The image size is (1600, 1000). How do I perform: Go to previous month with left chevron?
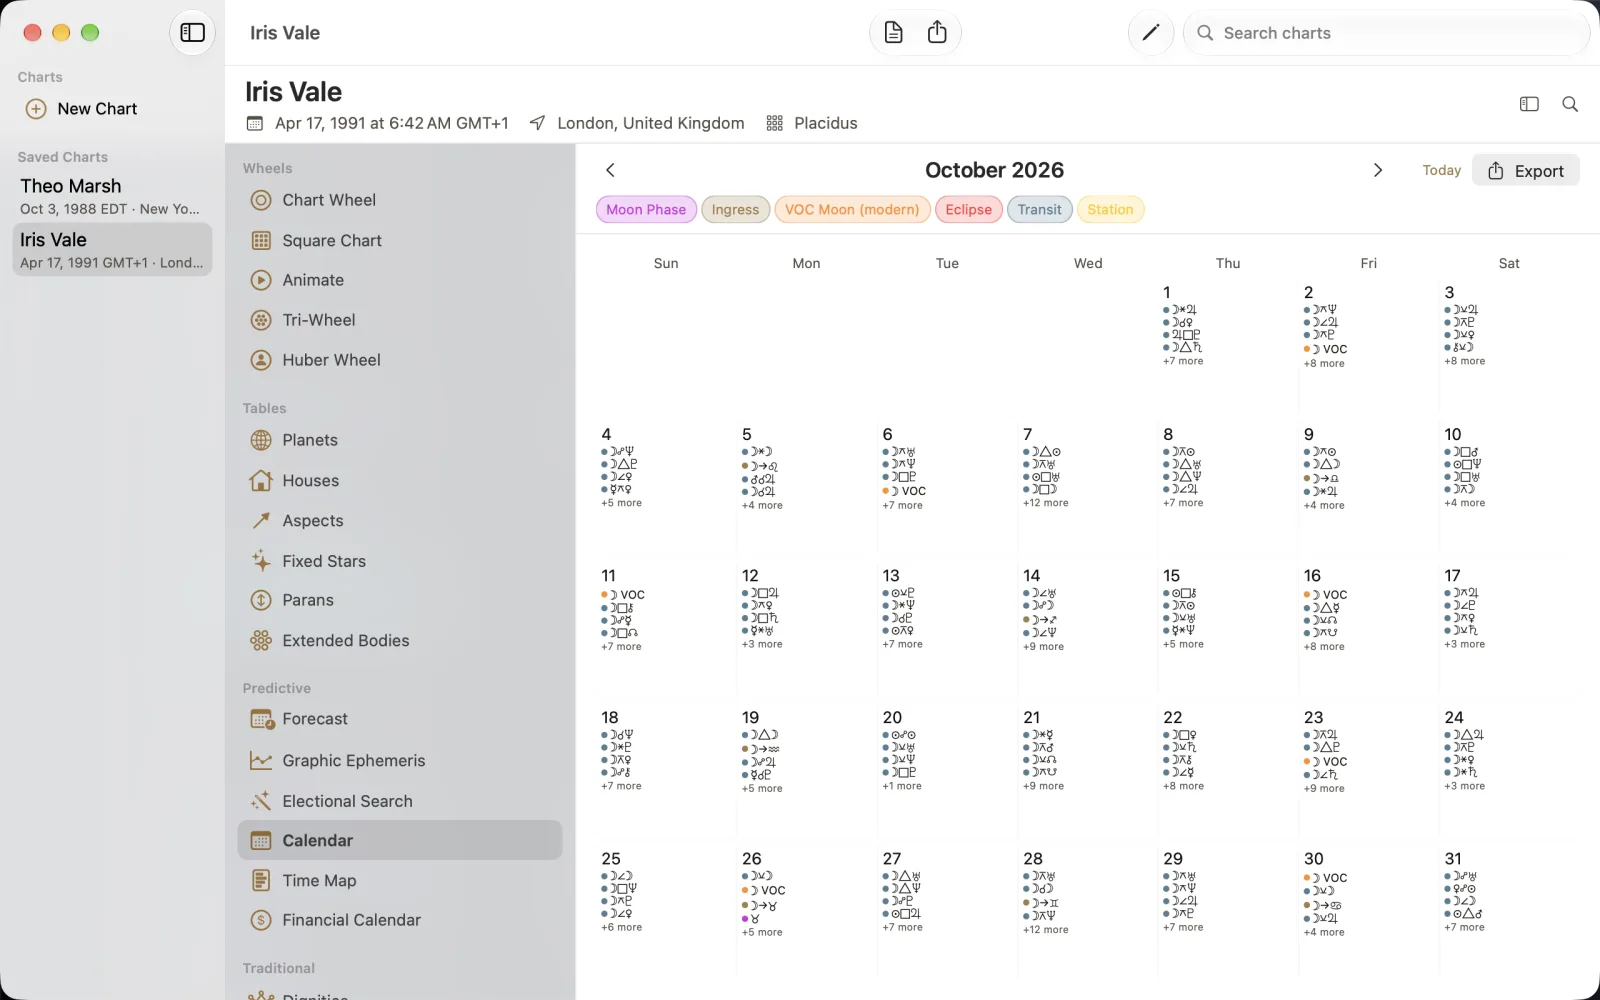click(610, 170)
